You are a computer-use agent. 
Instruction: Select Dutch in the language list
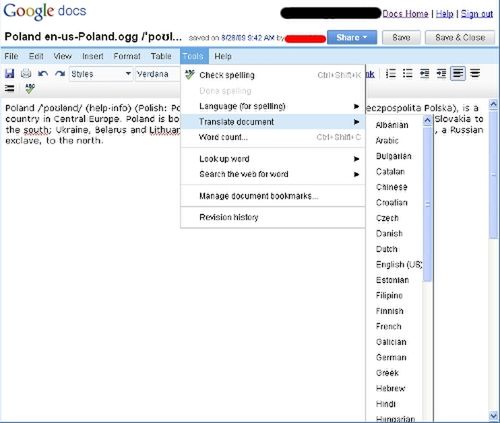click(387, 249)
